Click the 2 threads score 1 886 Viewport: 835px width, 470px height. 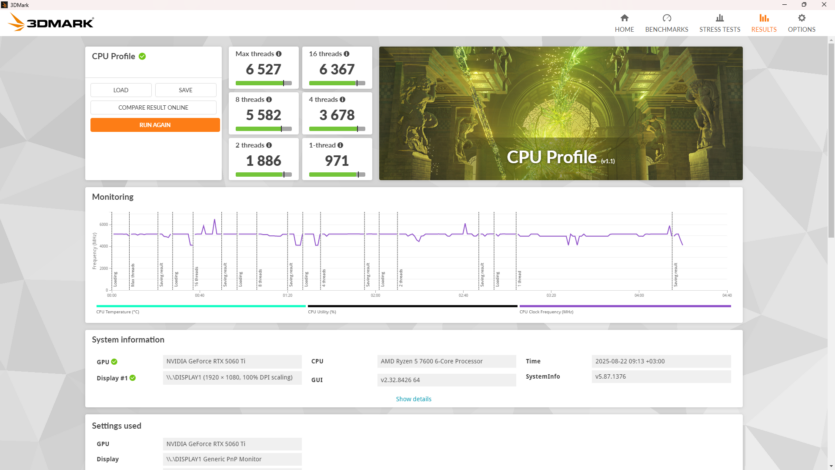click(264, 161)
